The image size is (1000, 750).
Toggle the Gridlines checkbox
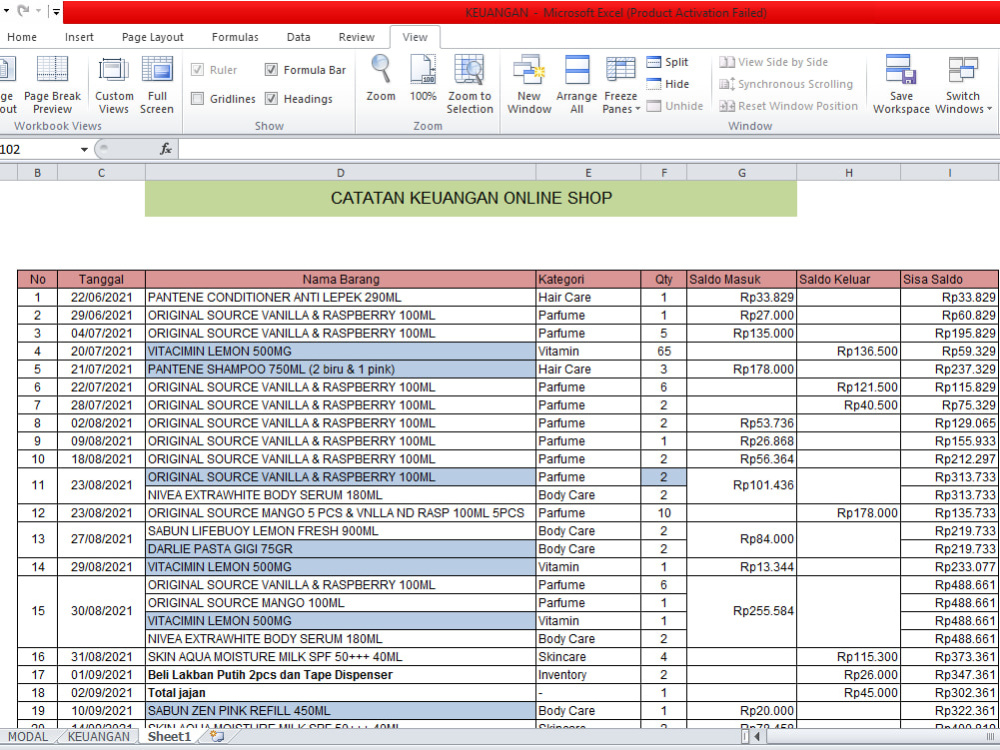pyautogui.click(x=198, y=98)
